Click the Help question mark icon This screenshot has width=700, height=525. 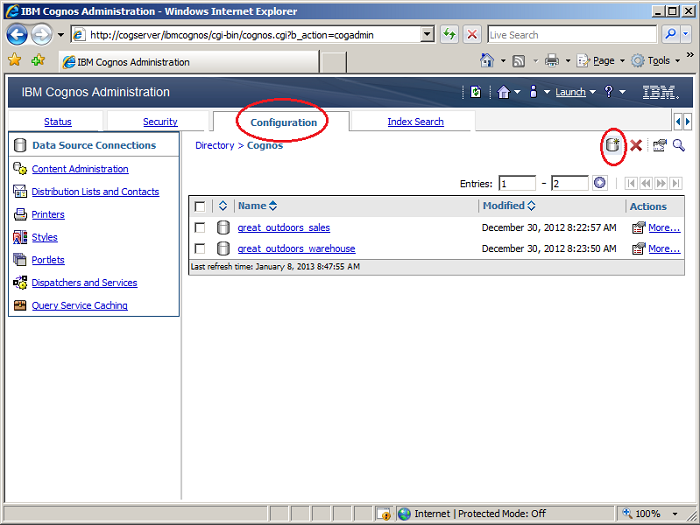coord(608,92)
